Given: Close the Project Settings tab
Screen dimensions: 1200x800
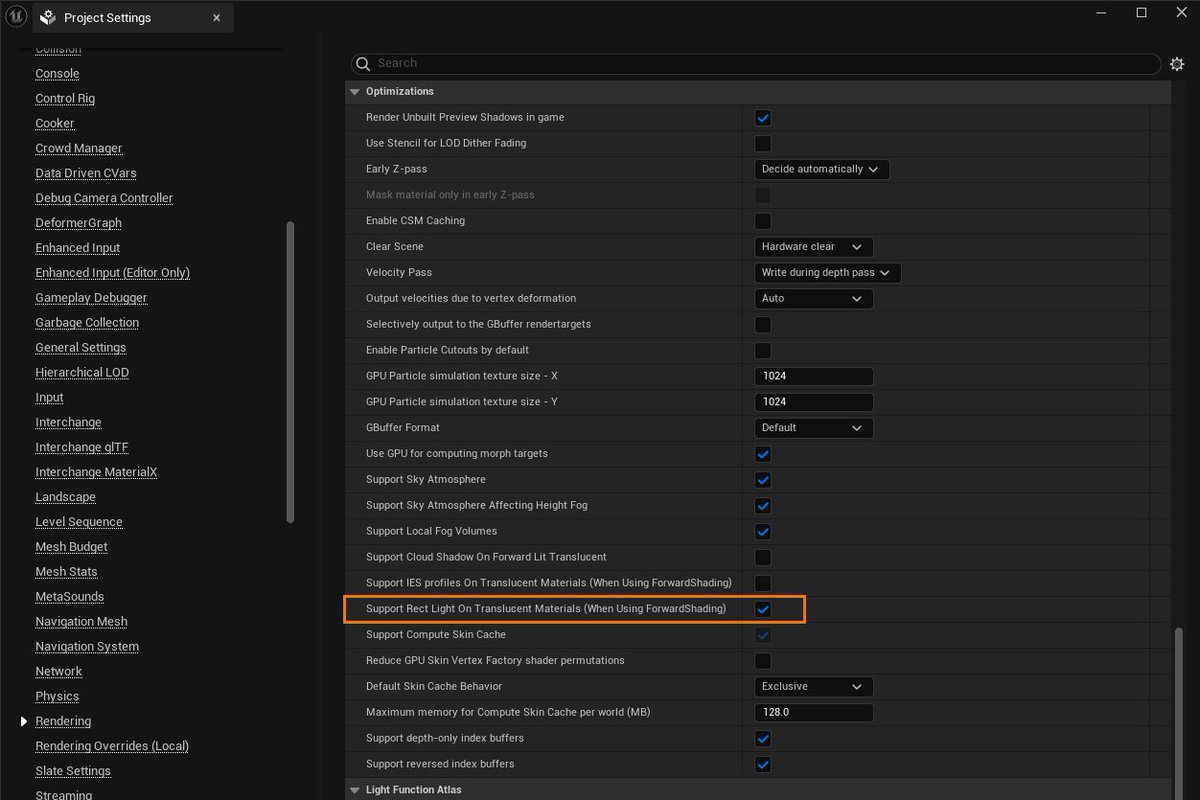Looking at the screenshot, I should (x=218, y=18).
